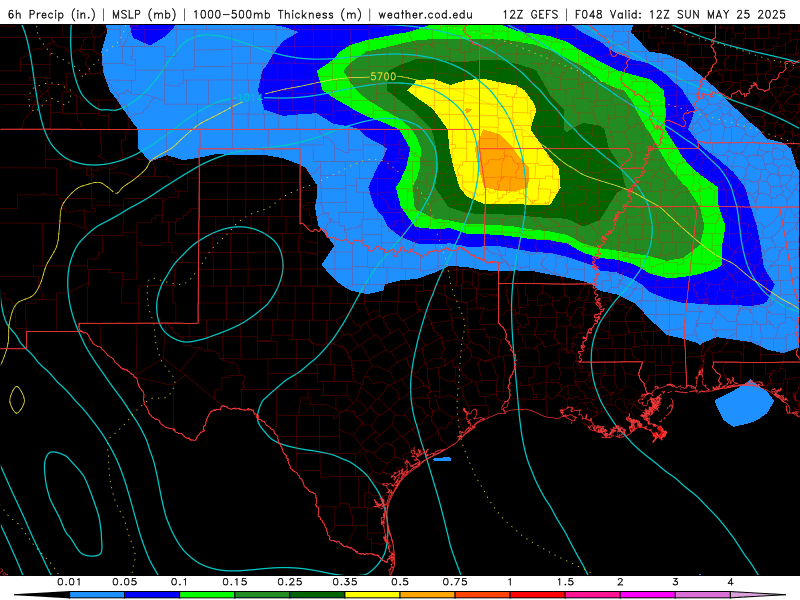The image size is (800, 600).
Task: Click the small blue precip patch near Florida panhandle
Action: (x=744, y=404)
